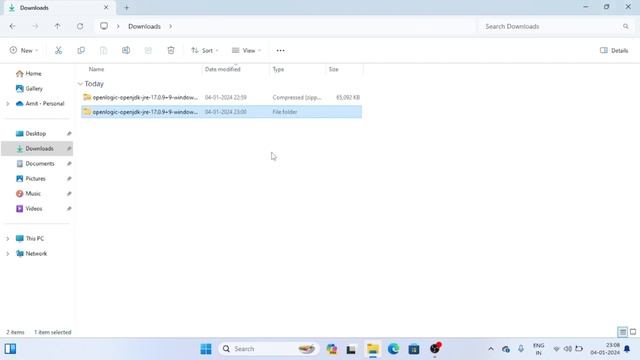640x360 pixels.
Task: Click the Delete trash icon
Action: click(x=171, y=50)
